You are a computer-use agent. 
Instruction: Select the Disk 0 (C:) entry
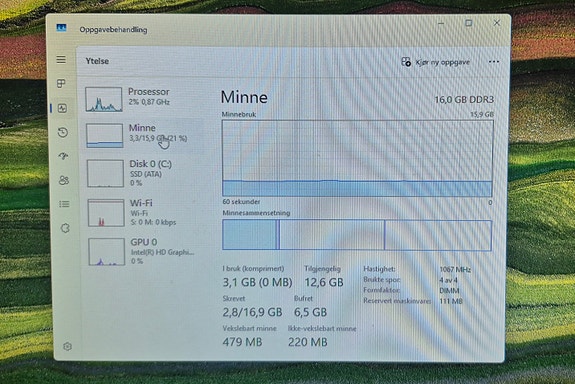tap(144, 173)
